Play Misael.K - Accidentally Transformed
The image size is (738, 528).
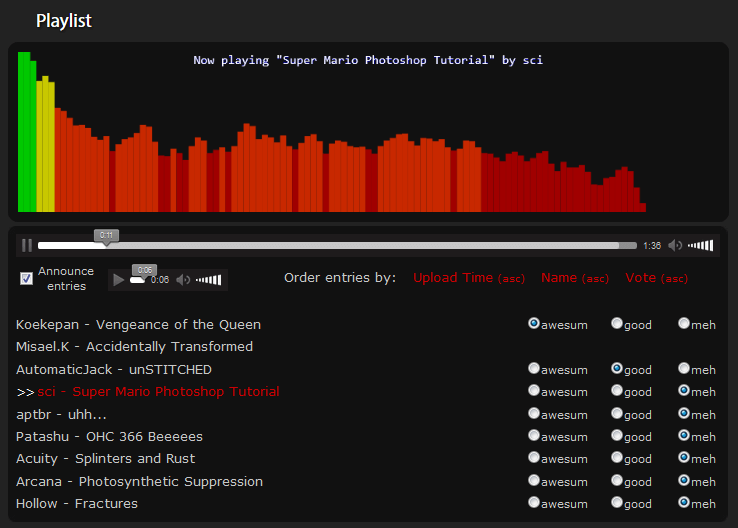134,347
